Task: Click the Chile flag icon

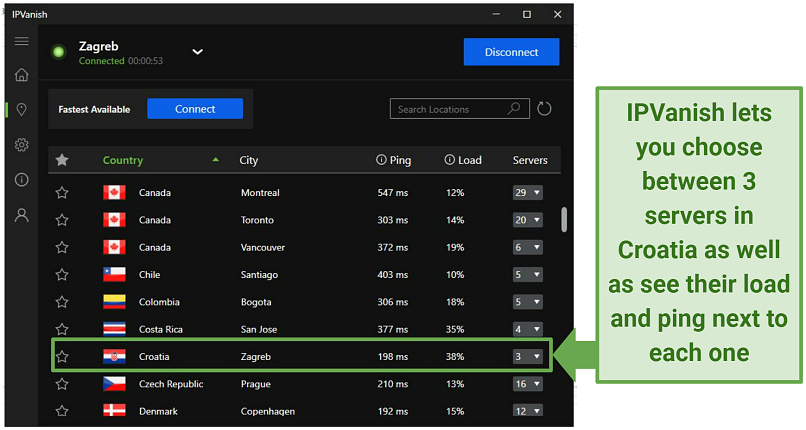Action: tap(114, 274)
